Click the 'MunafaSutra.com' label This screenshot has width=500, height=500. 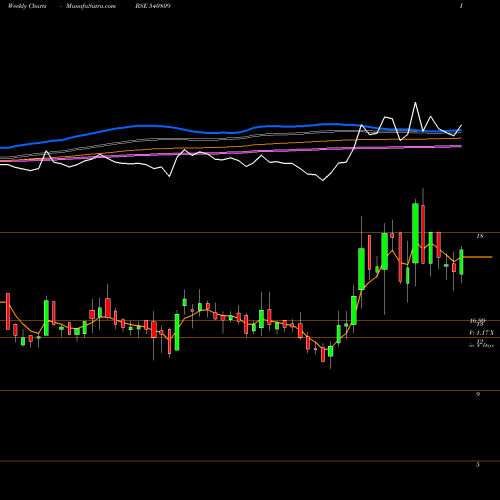pyautogui.click(x=91, y=6)
